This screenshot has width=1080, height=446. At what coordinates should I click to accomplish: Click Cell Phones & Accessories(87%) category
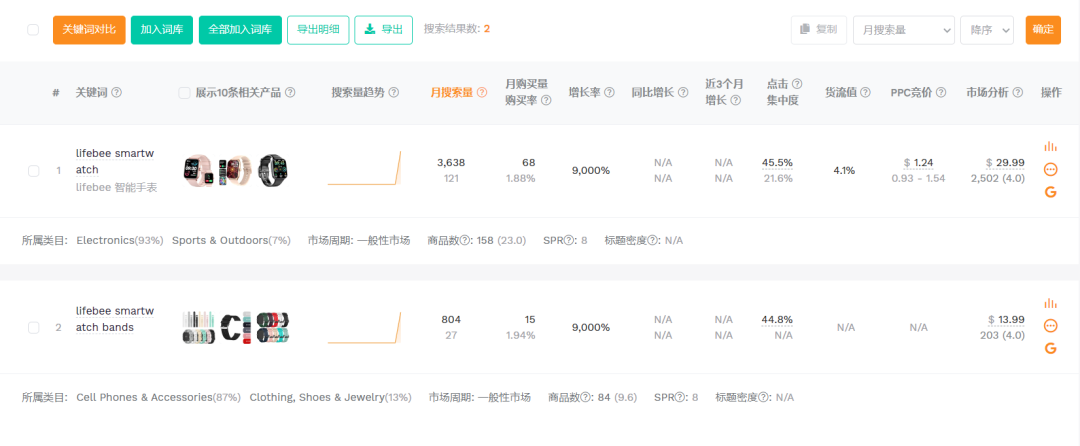[158, 397]
